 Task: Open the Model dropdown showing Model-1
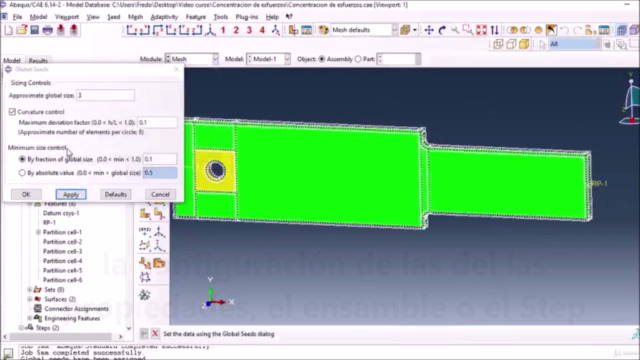click(x=269, y=59)
